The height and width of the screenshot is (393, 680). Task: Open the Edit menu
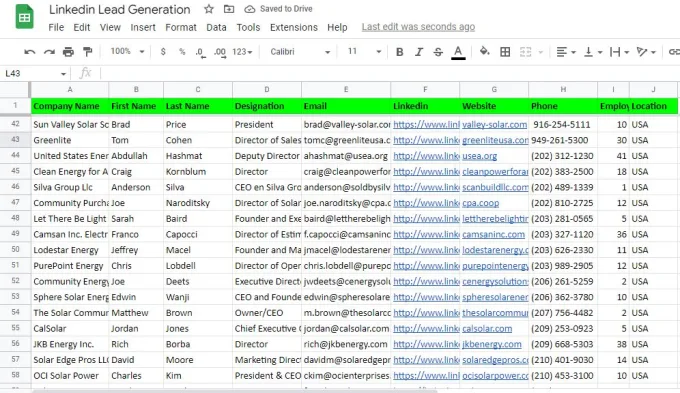[x=82, y=27]
